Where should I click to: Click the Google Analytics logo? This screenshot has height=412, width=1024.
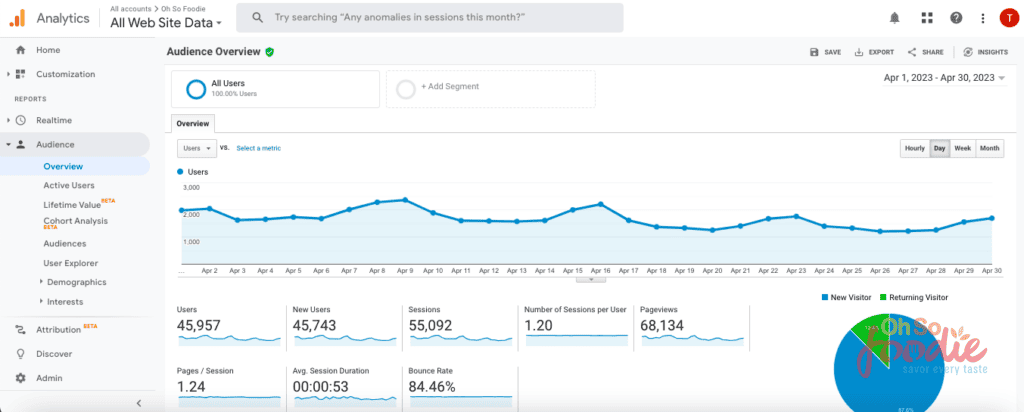point(17,18)
